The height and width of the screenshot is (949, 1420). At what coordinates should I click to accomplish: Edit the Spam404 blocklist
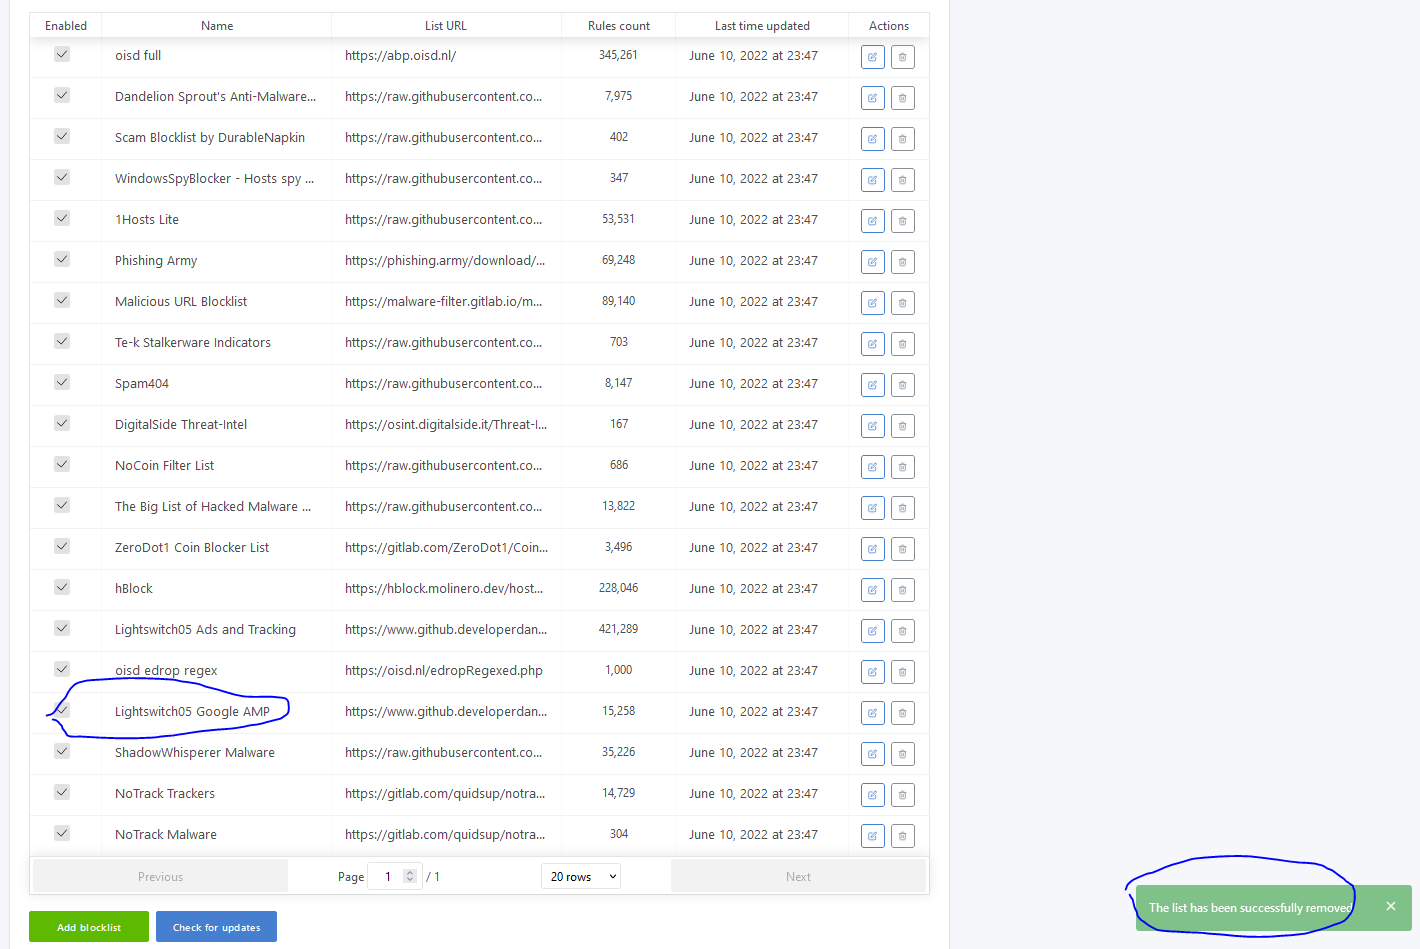tap(872, 385)
